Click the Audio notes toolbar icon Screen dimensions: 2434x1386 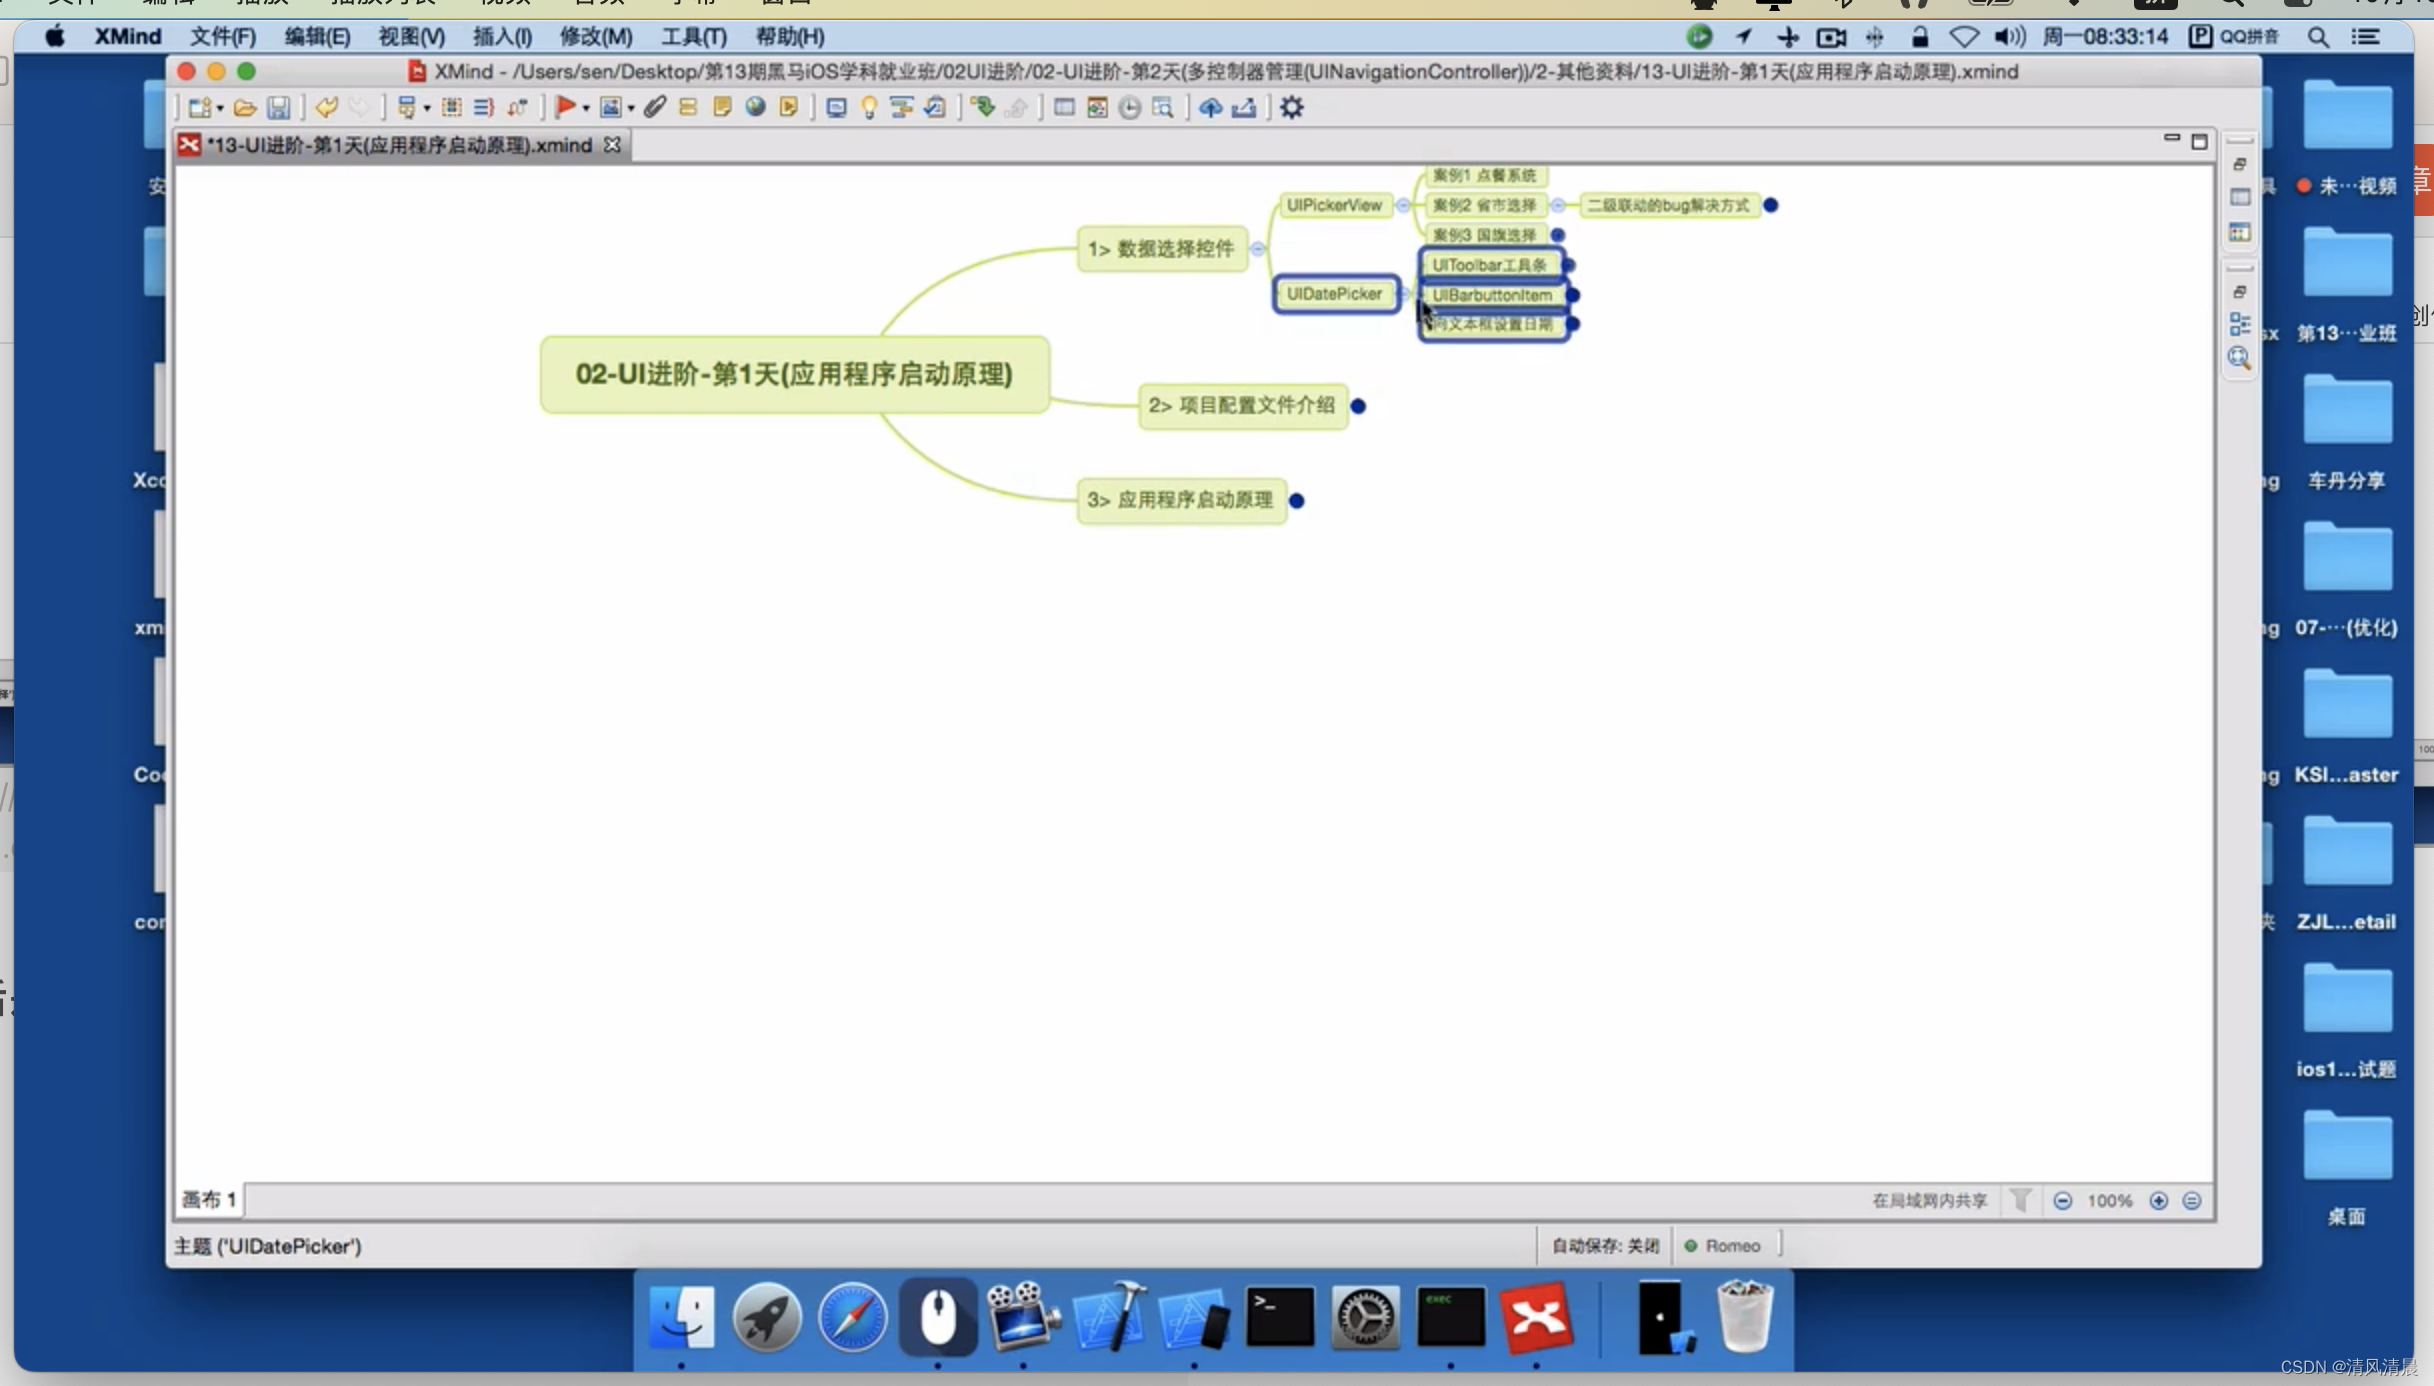coord(789,107)
